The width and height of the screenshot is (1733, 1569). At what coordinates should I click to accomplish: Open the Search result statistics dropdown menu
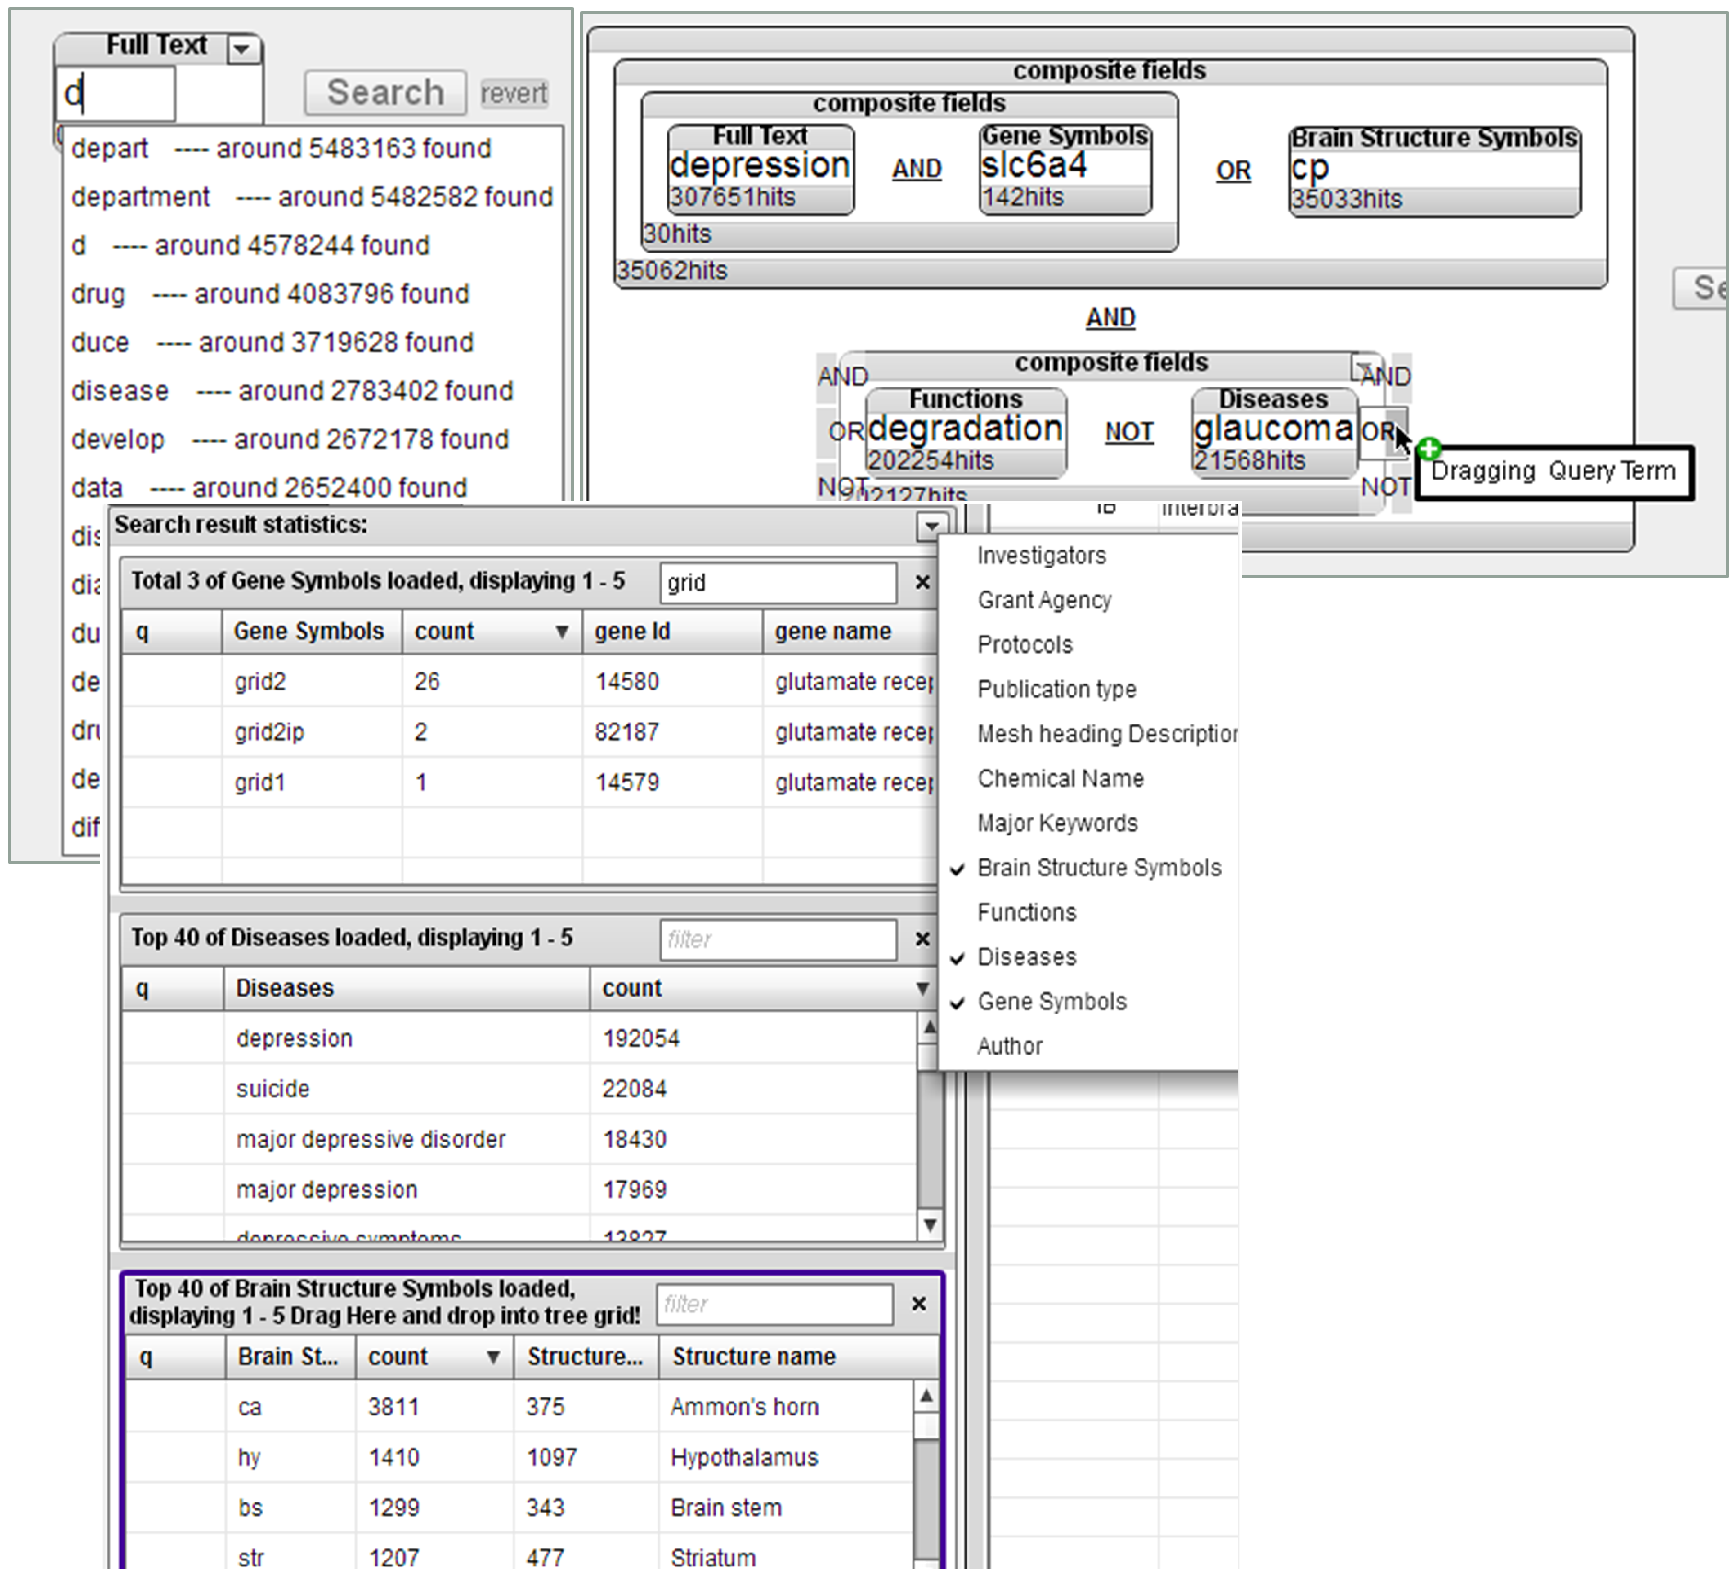coord(931,526)
